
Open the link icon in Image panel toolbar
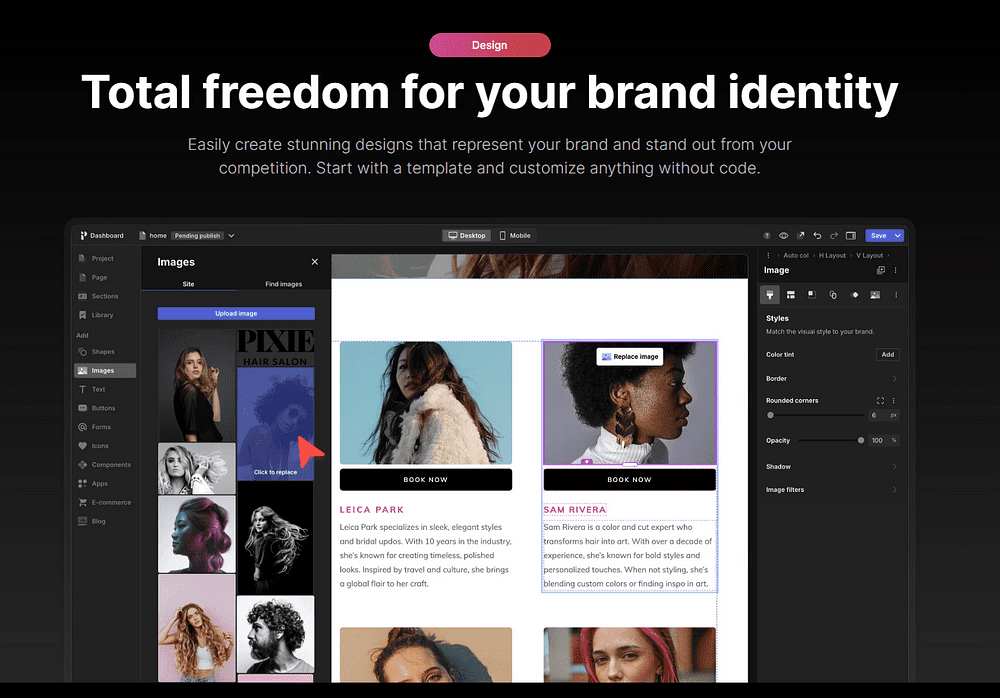point(833,295)
